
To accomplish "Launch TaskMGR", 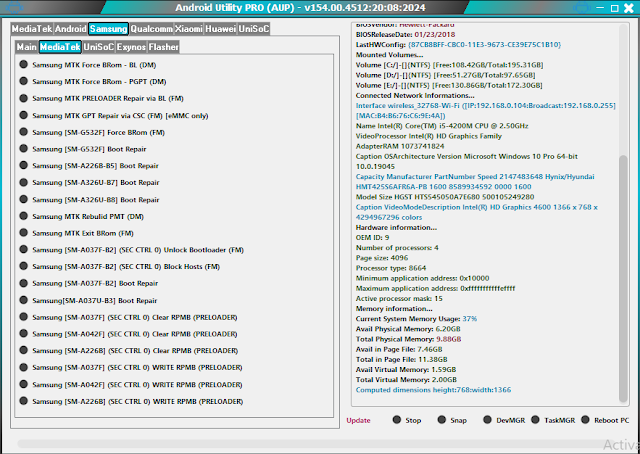I will [x=553, y=420].
